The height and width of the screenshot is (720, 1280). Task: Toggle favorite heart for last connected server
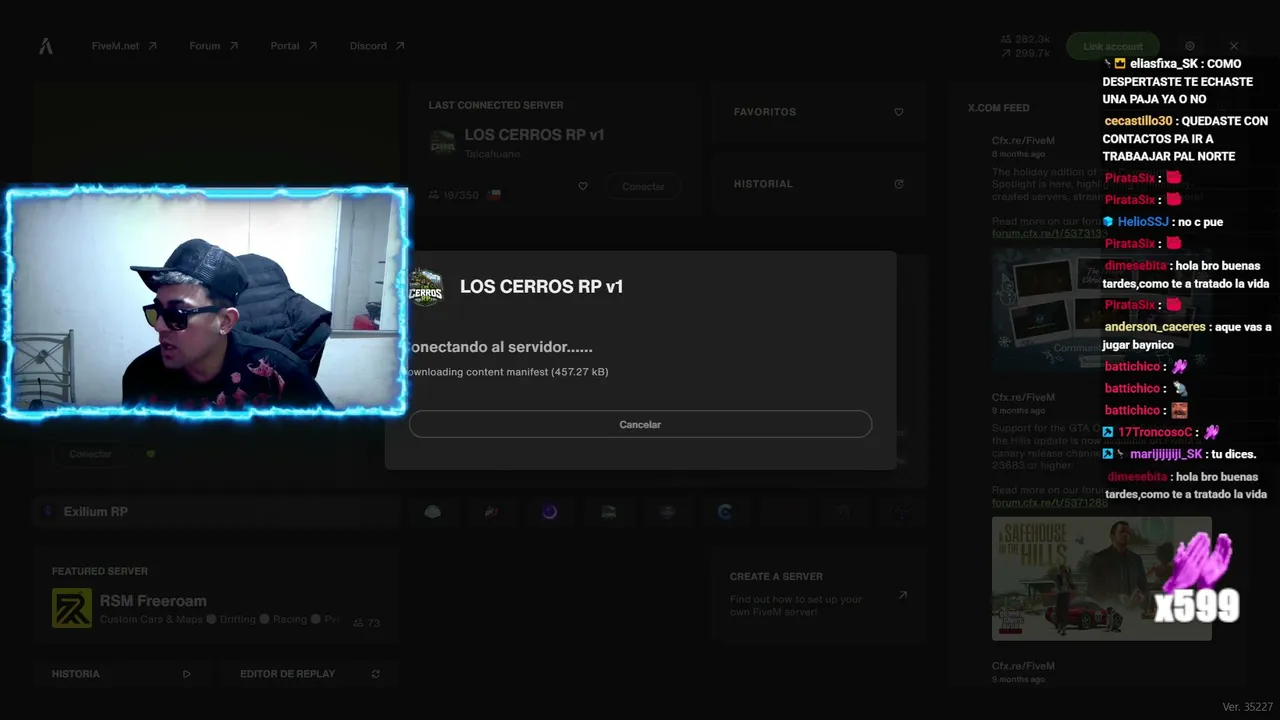583,186
